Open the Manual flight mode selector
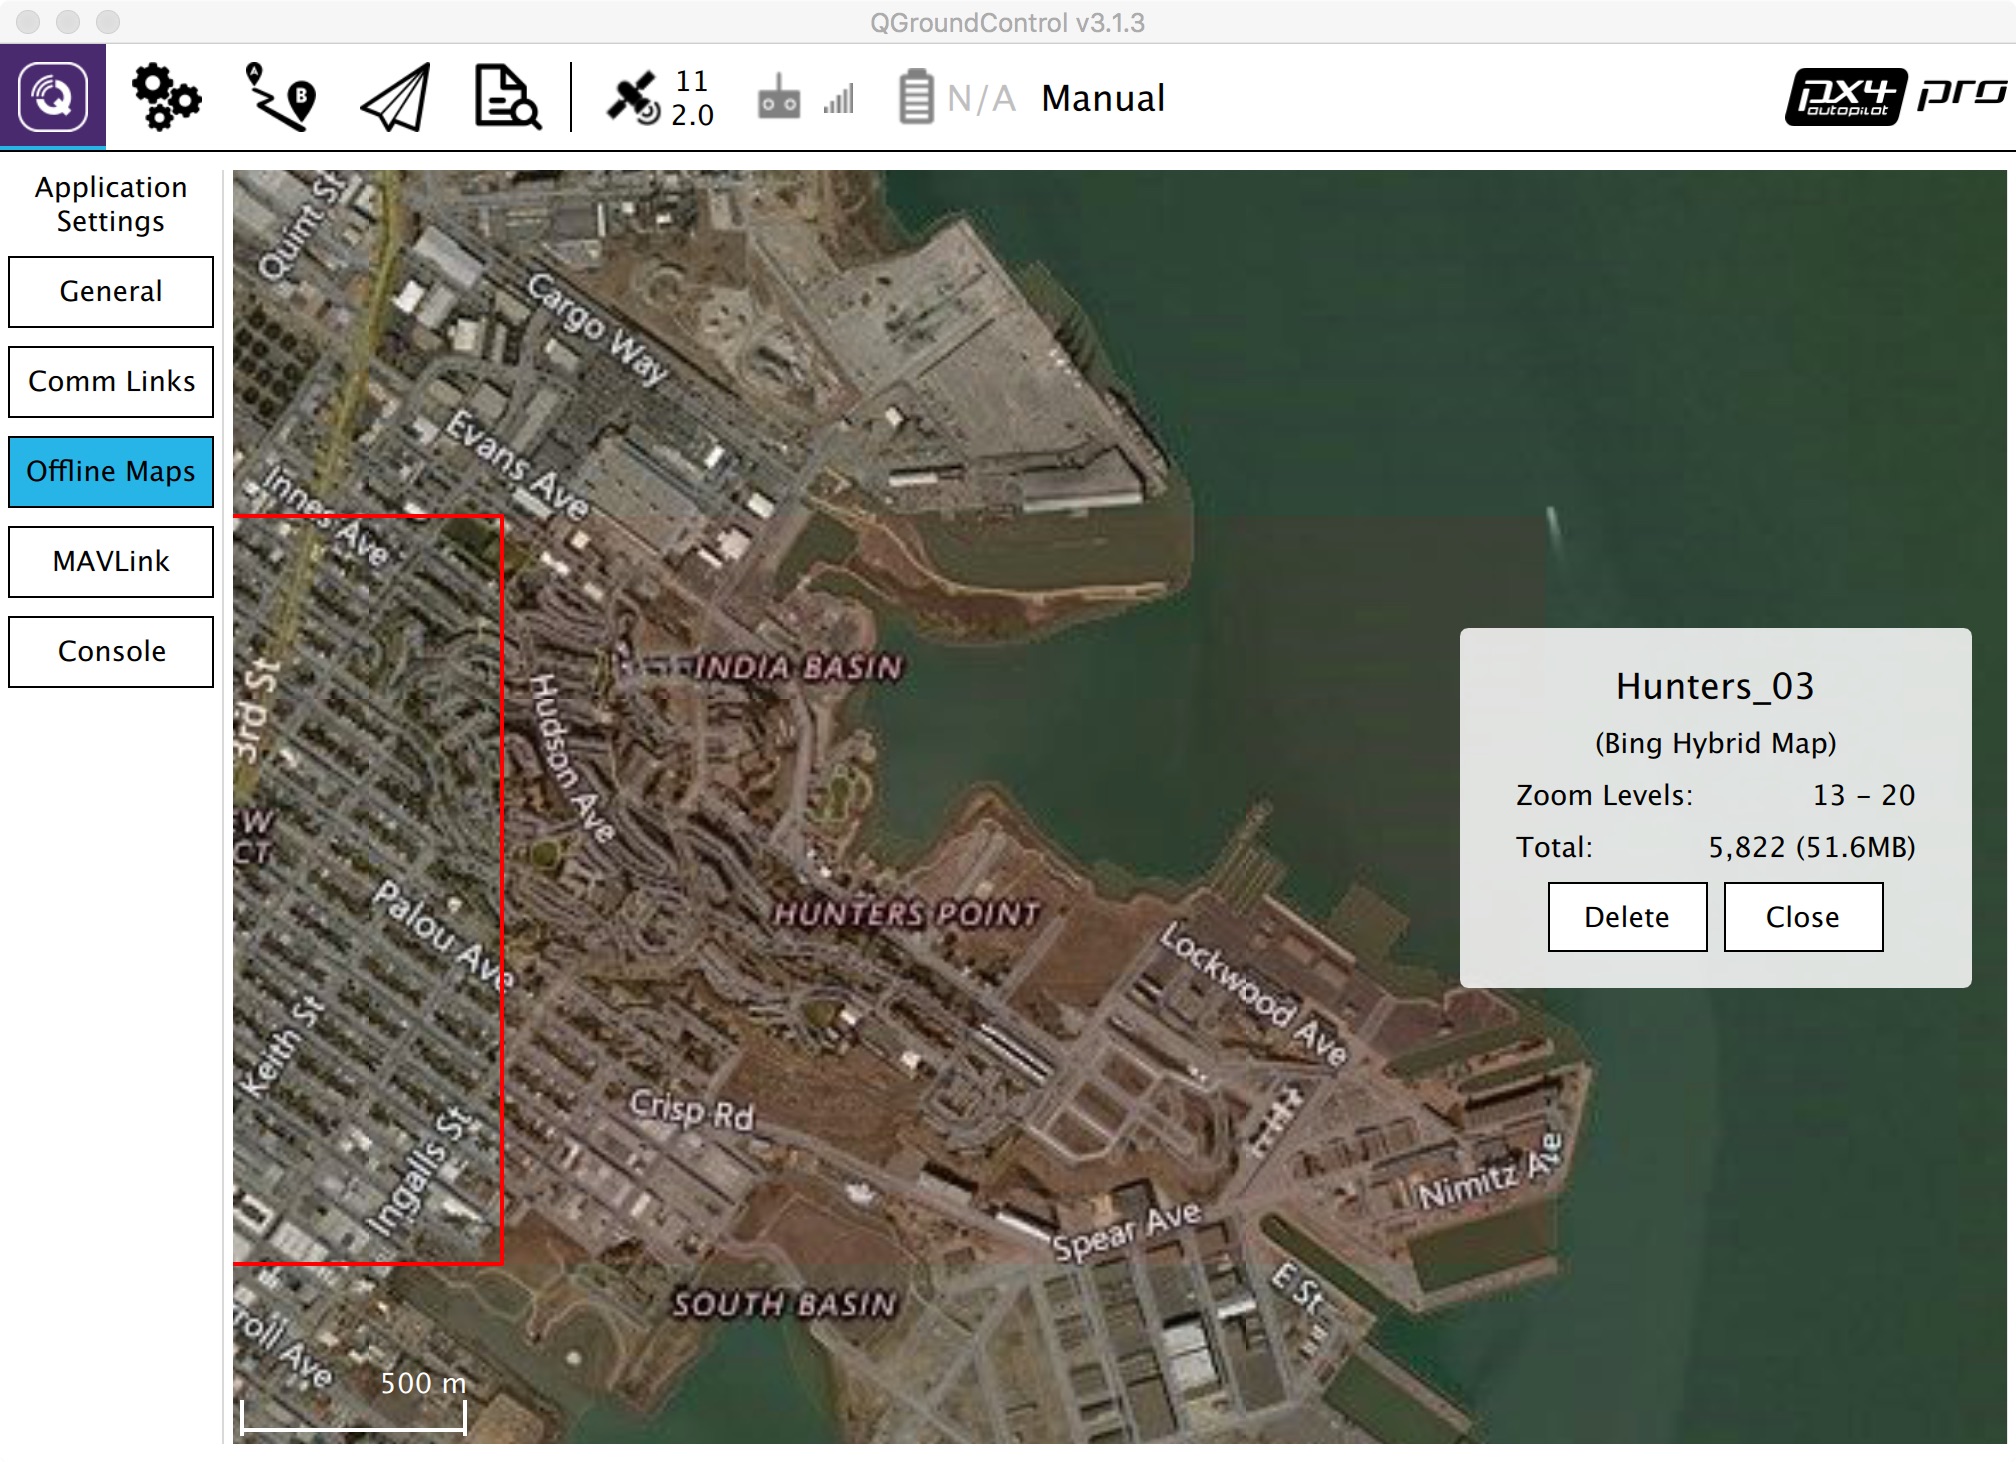This screenshot has width=2016, height=1462. coord(1101,97)
